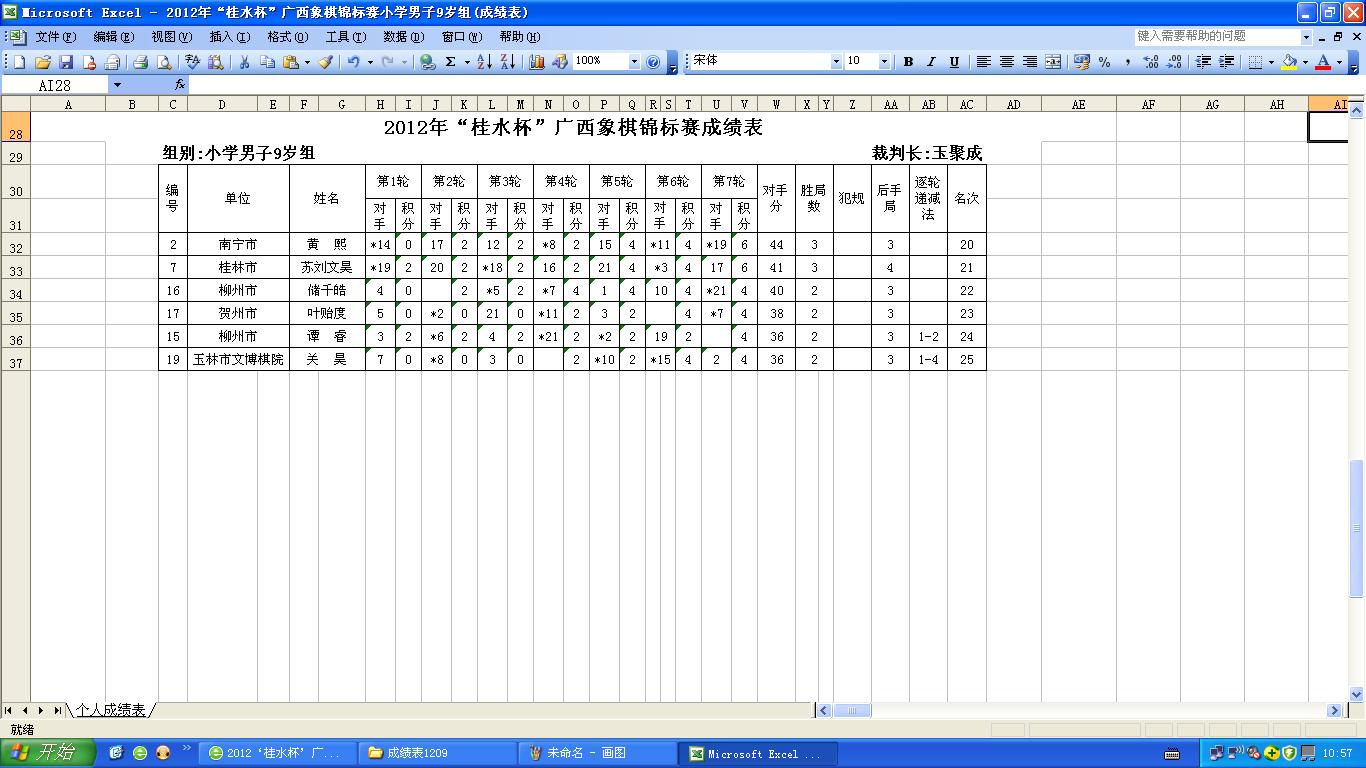1366x768 pixels.
Task: Expand the fill color palette arrow
Action: pyautogui.click(x=1305, y=62)
